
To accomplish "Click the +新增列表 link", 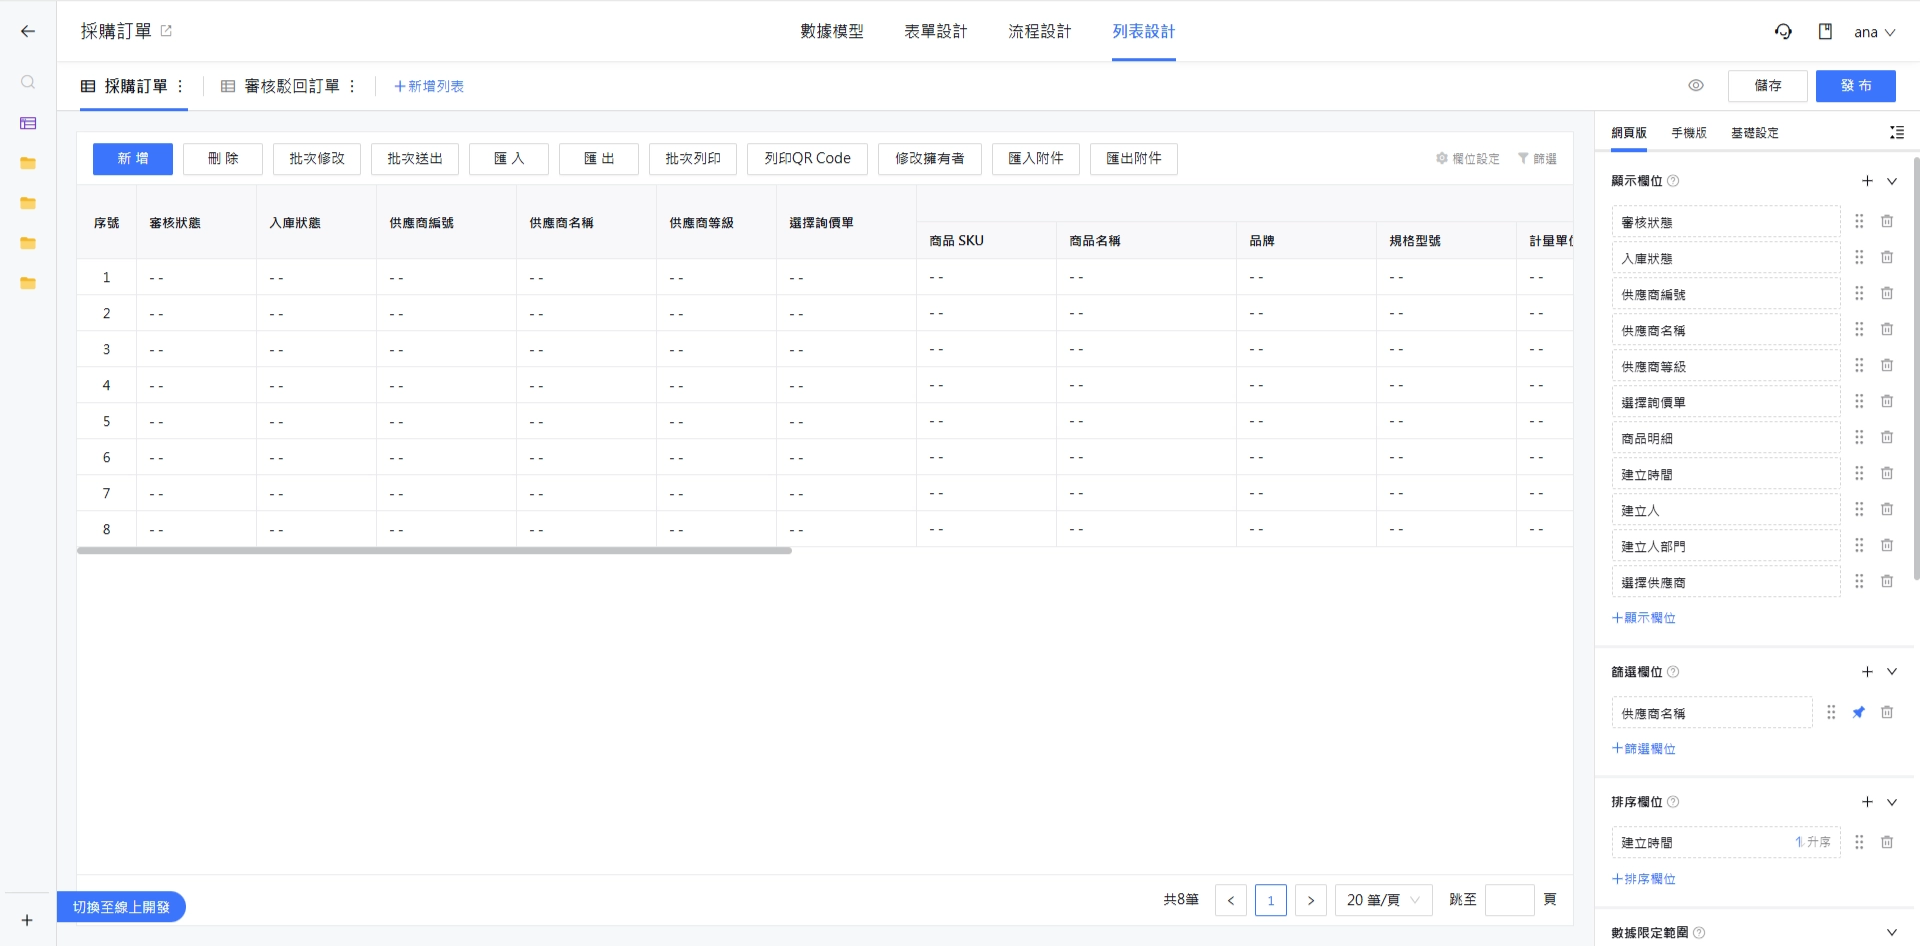I will (x=429, y=86).
